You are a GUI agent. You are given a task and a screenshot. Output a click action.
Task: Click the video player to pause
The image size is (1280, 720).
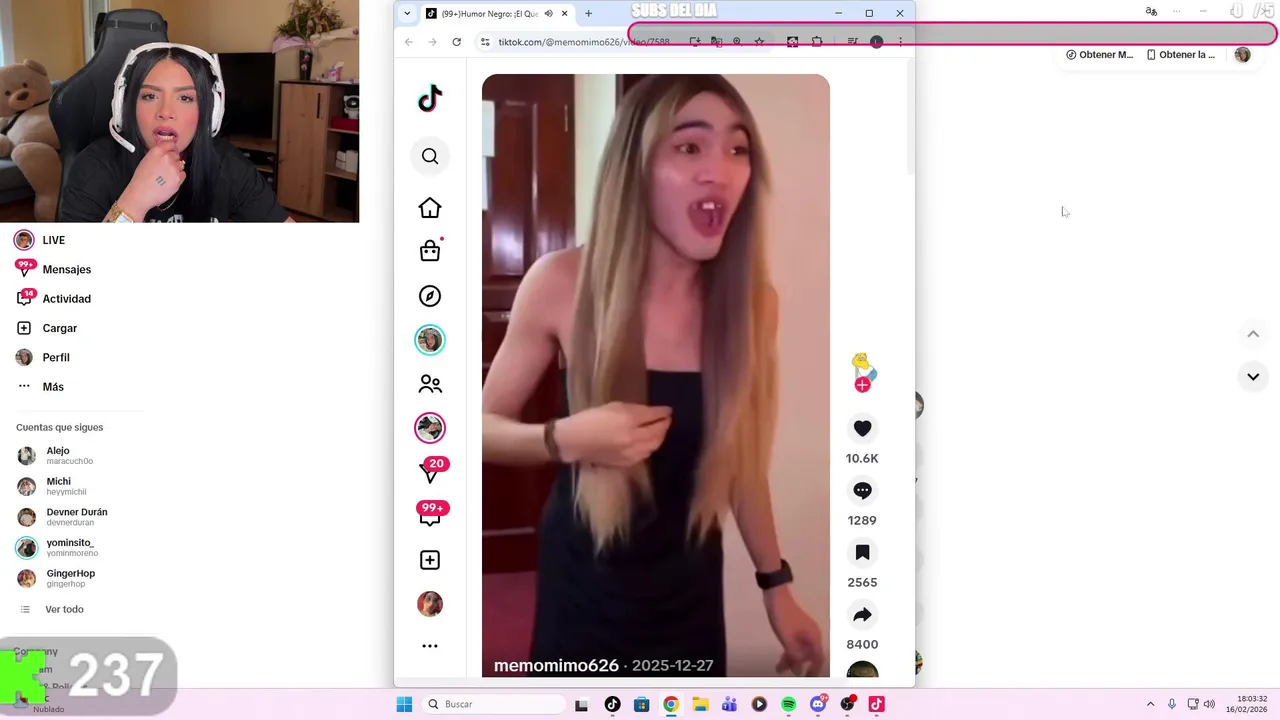(x=656, y=376)
